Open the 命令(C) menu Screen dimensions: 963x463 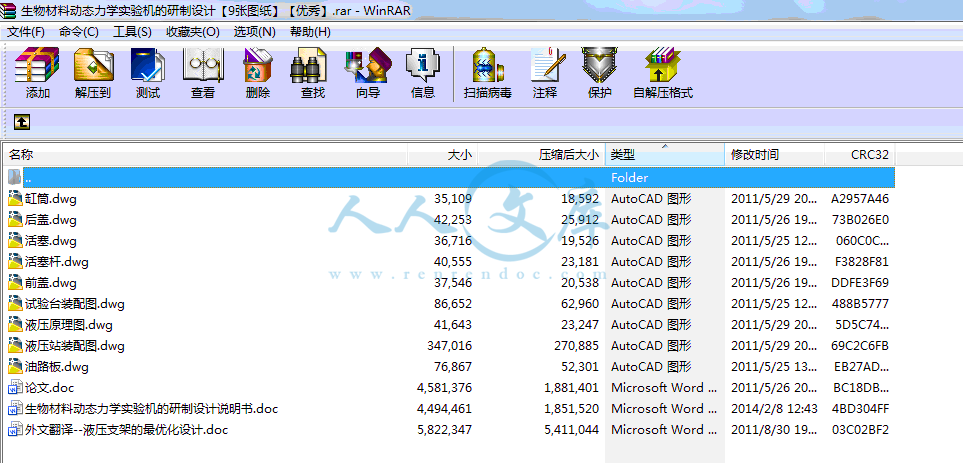(x=79, y=32)
